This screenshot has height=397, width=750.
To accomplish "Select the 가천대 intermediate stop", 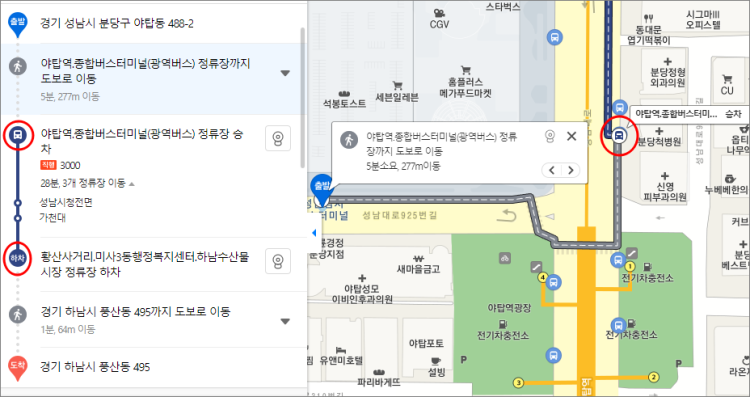I will [x=53, y=218].
